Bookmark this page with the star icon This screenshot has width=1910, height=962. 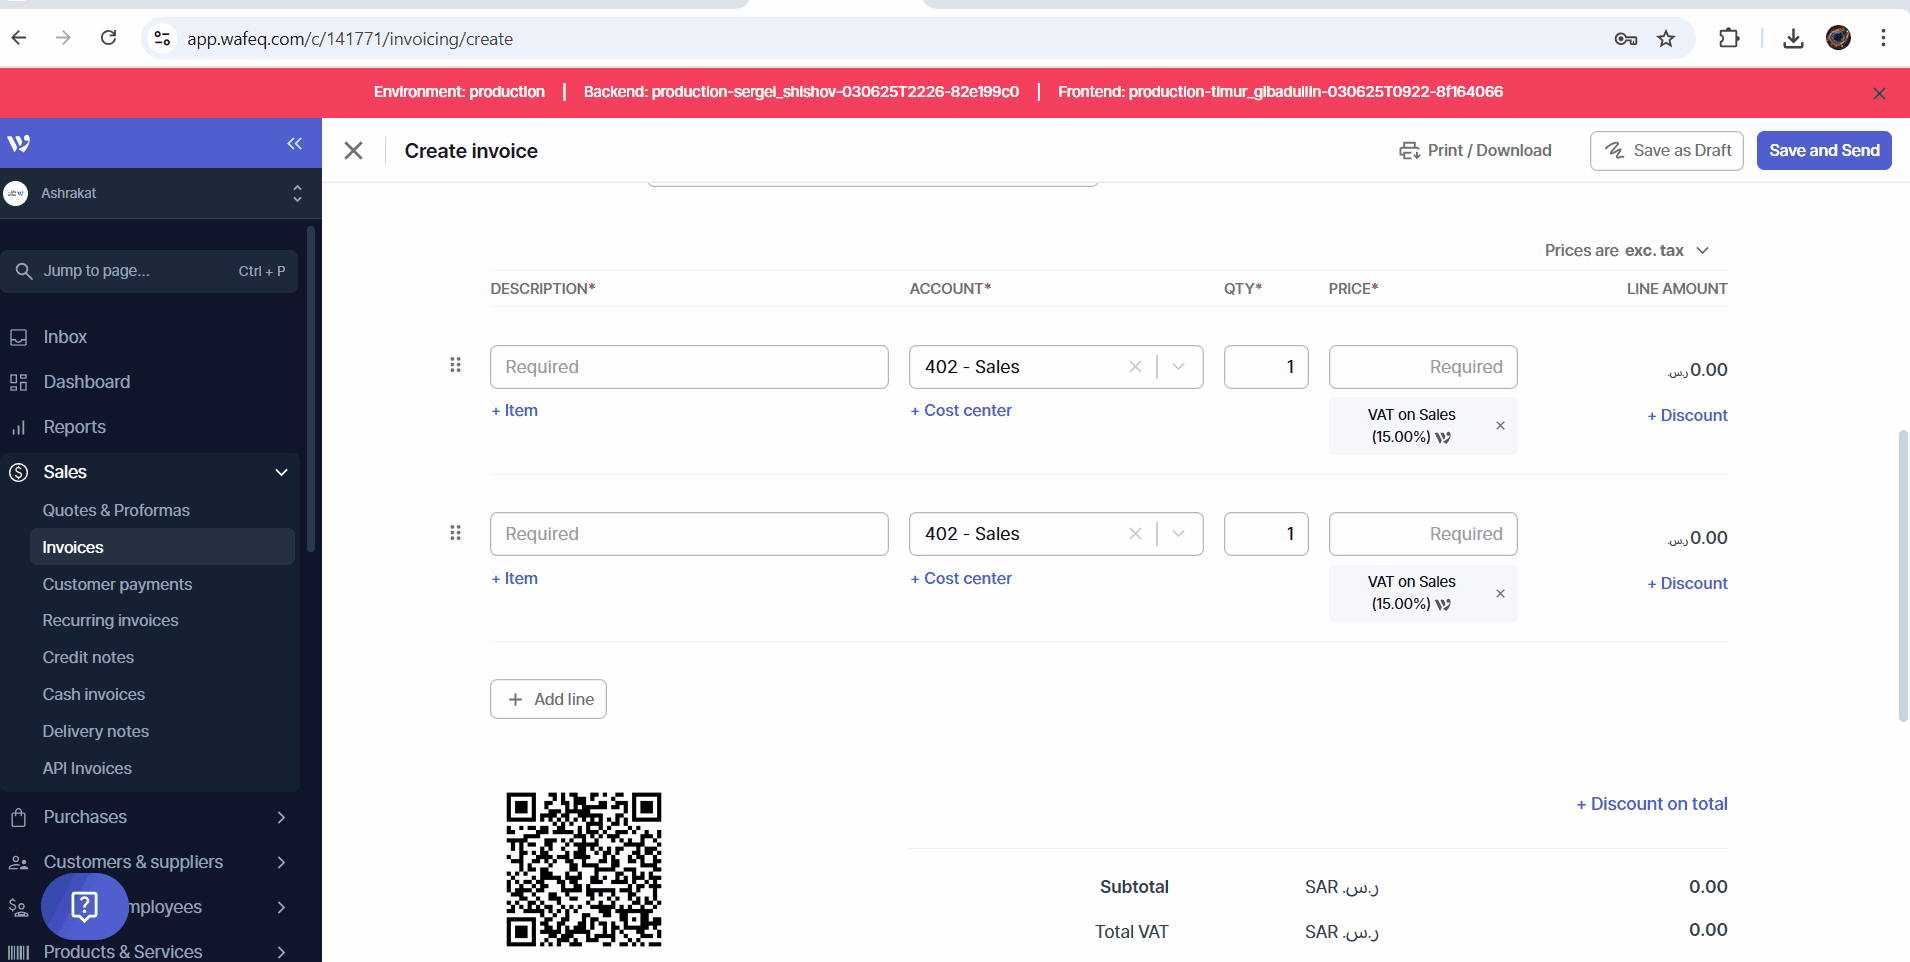(x=1666, y=39)
